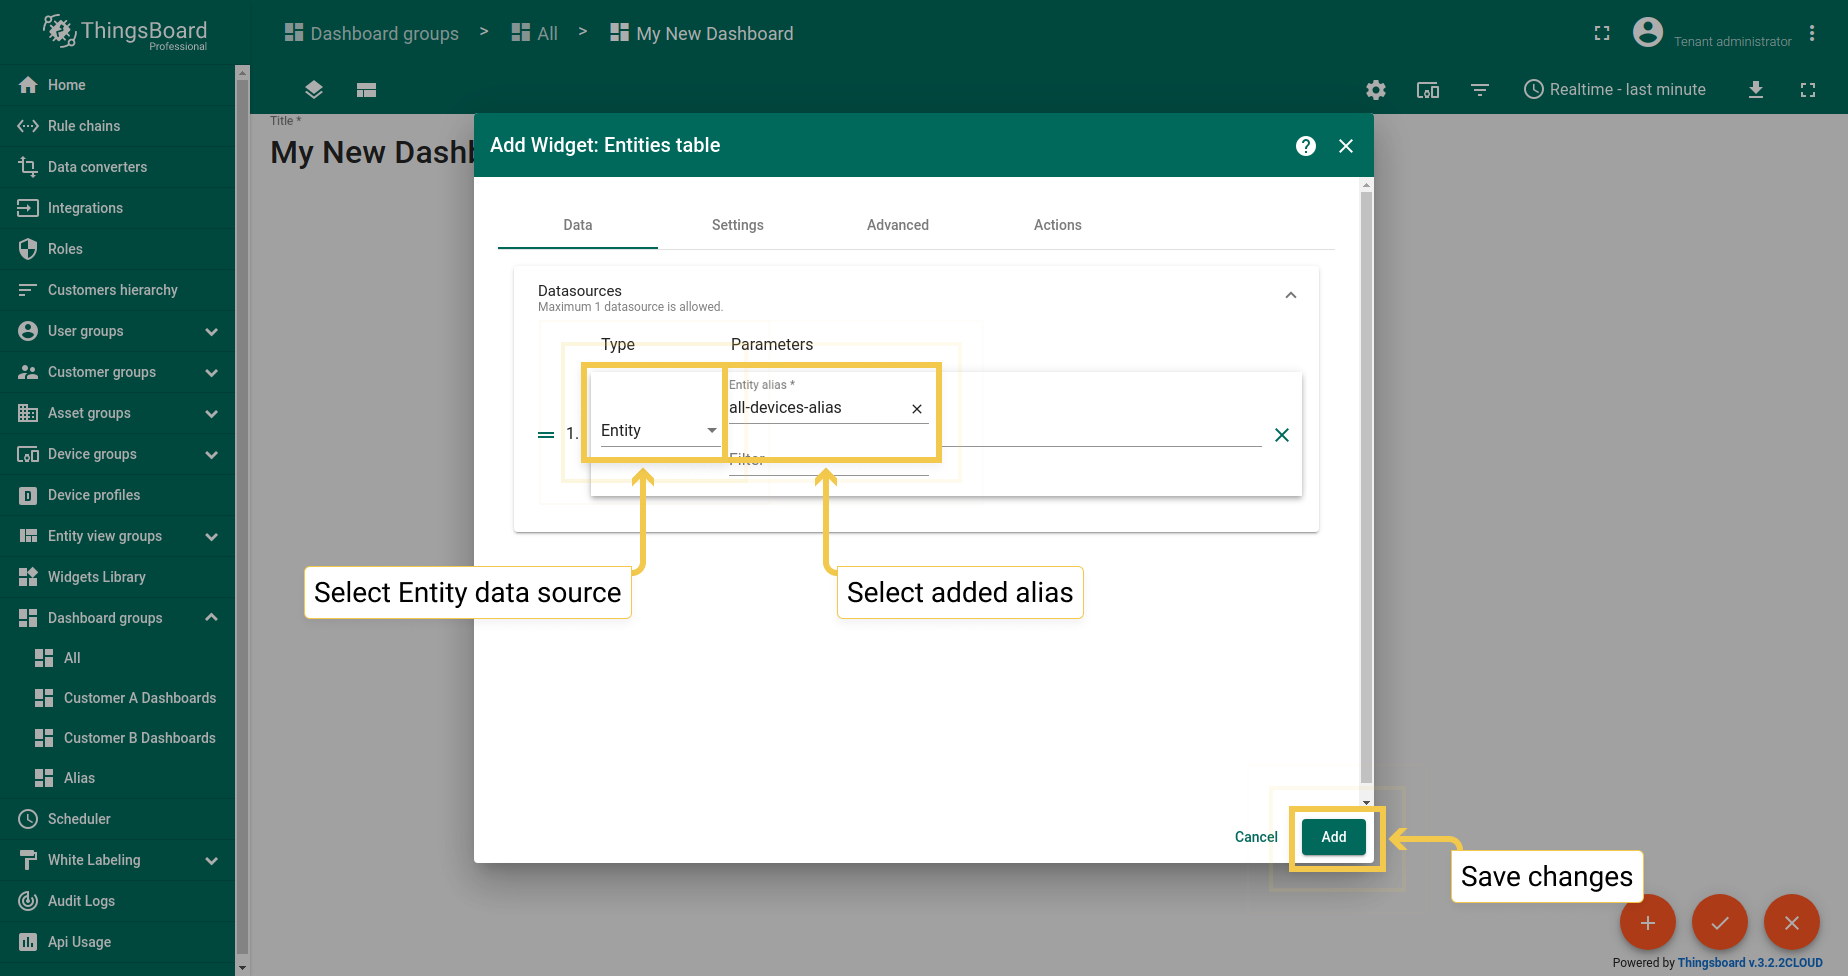Open Customer B Dashboards

117,738
